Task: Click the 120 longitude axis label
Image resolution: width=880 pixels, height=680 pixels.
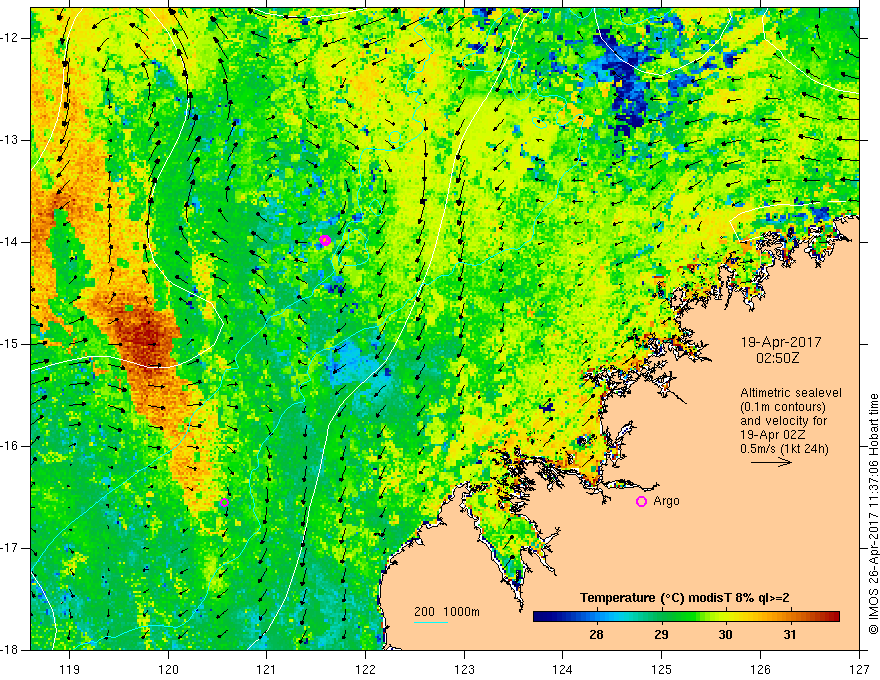Action: click(168, 669)
